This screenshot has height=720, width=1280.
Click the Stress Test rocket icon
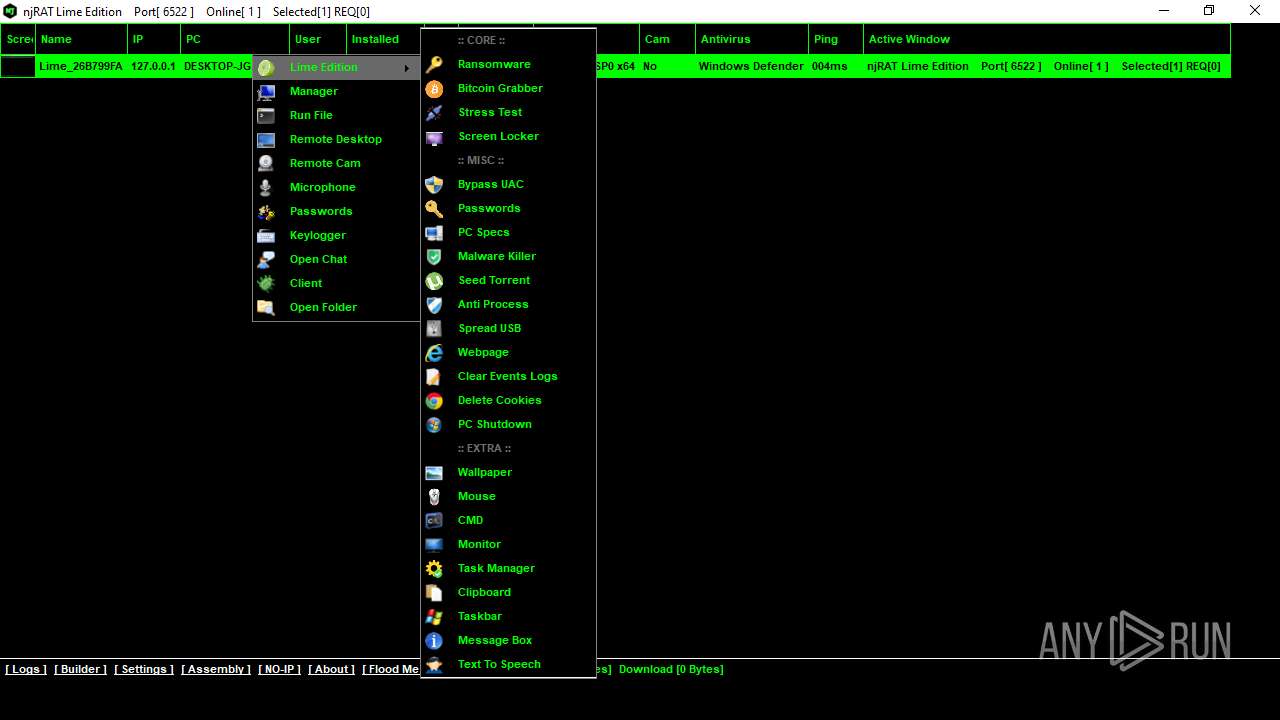[434, 113]
